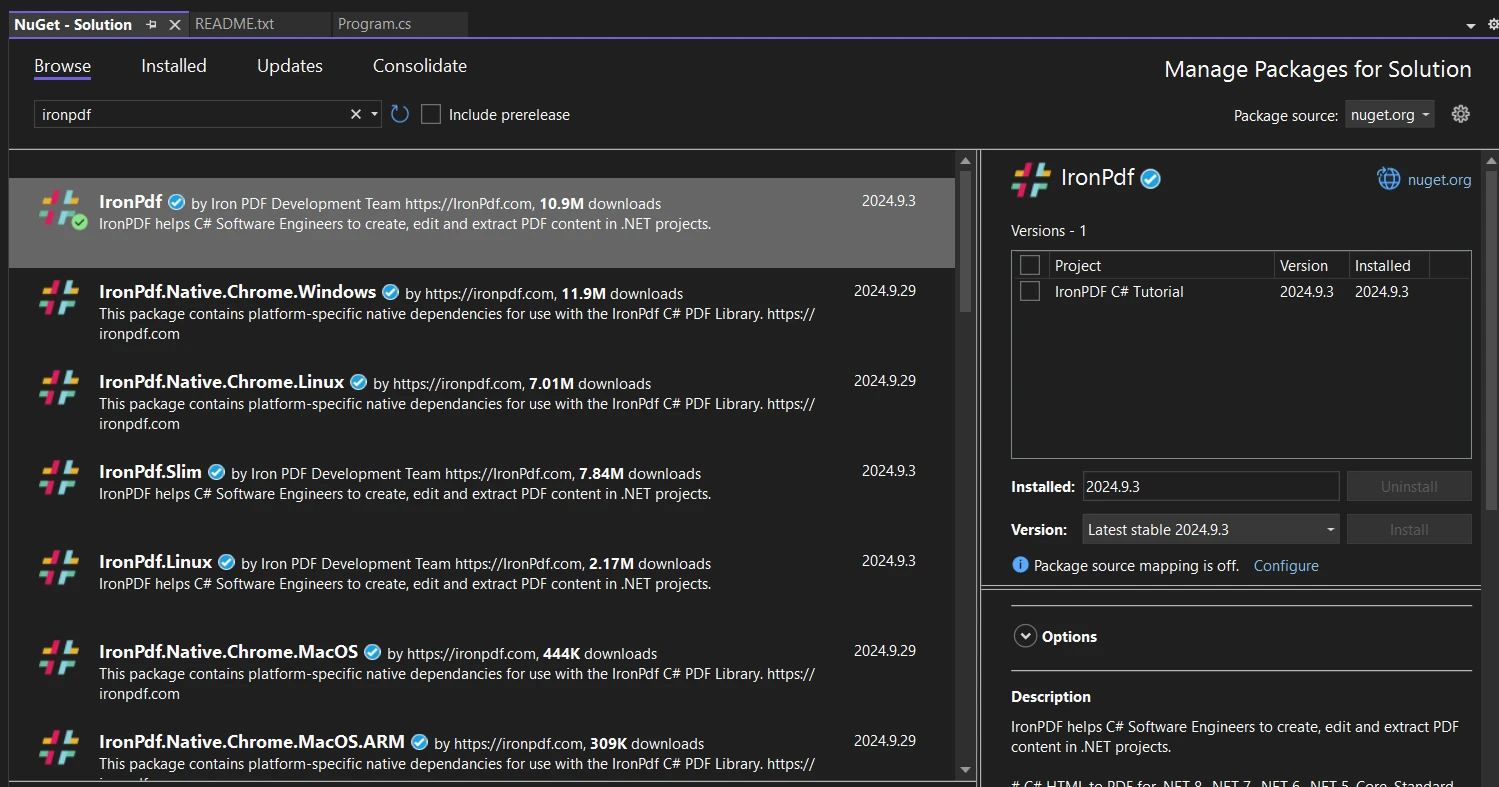Image resolution: width=1499 pixels, height=787 pixels.
Task: Open the Configure package source mapping link
Action: pos(1286,565)
